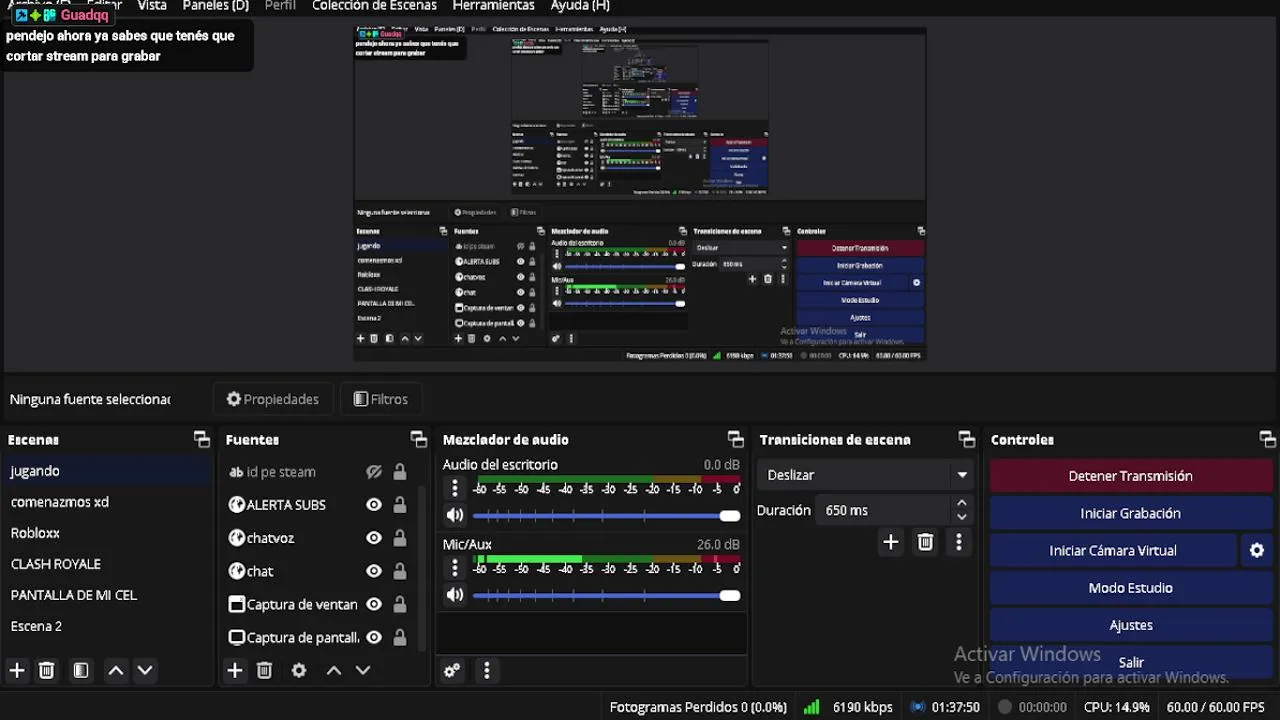Open source Propiedades button
1280x720 pixels.
(x=272, y=399)
